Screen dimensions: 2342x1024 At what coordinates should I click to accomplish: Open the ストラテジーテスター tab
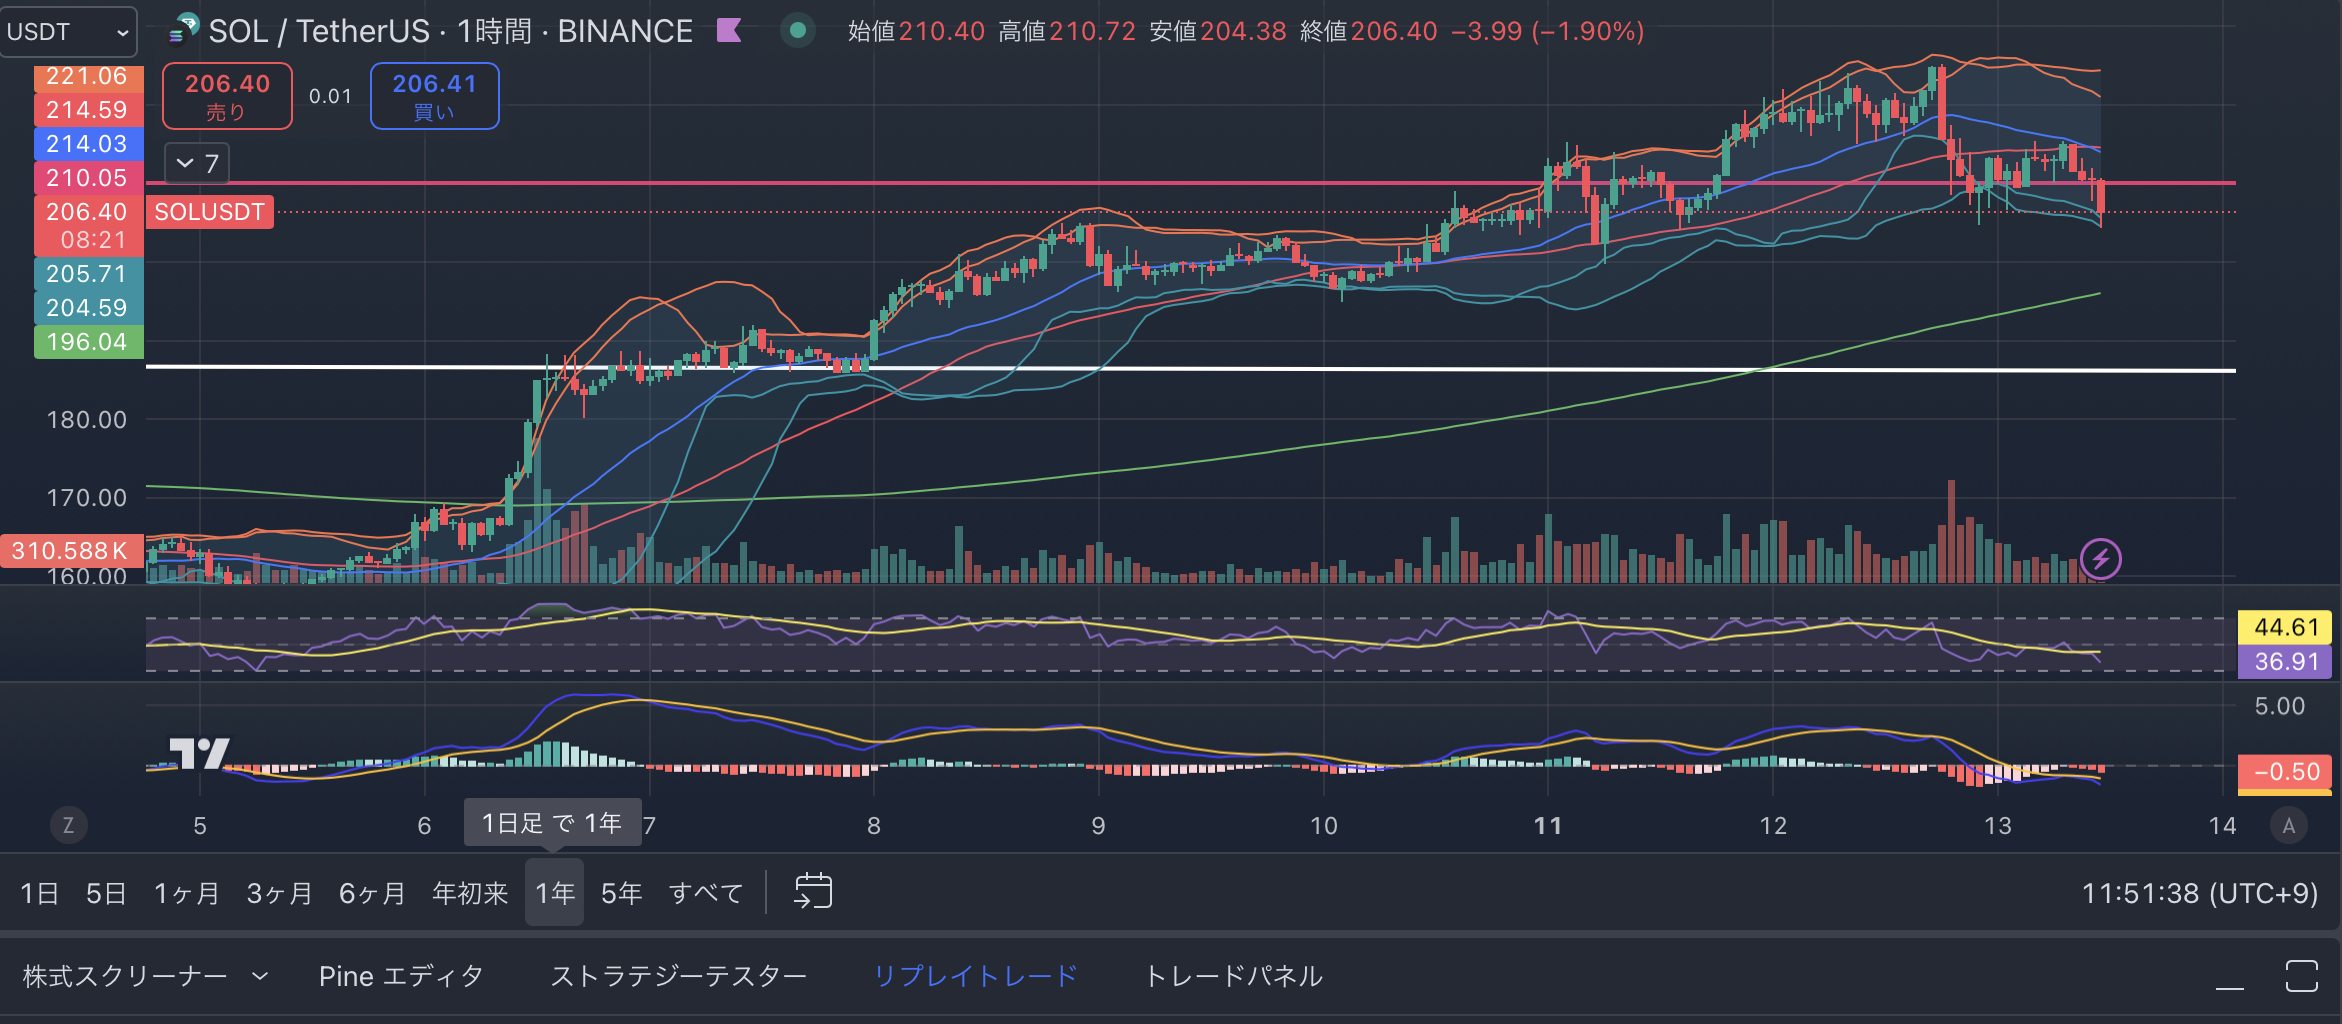click(679, 976)
